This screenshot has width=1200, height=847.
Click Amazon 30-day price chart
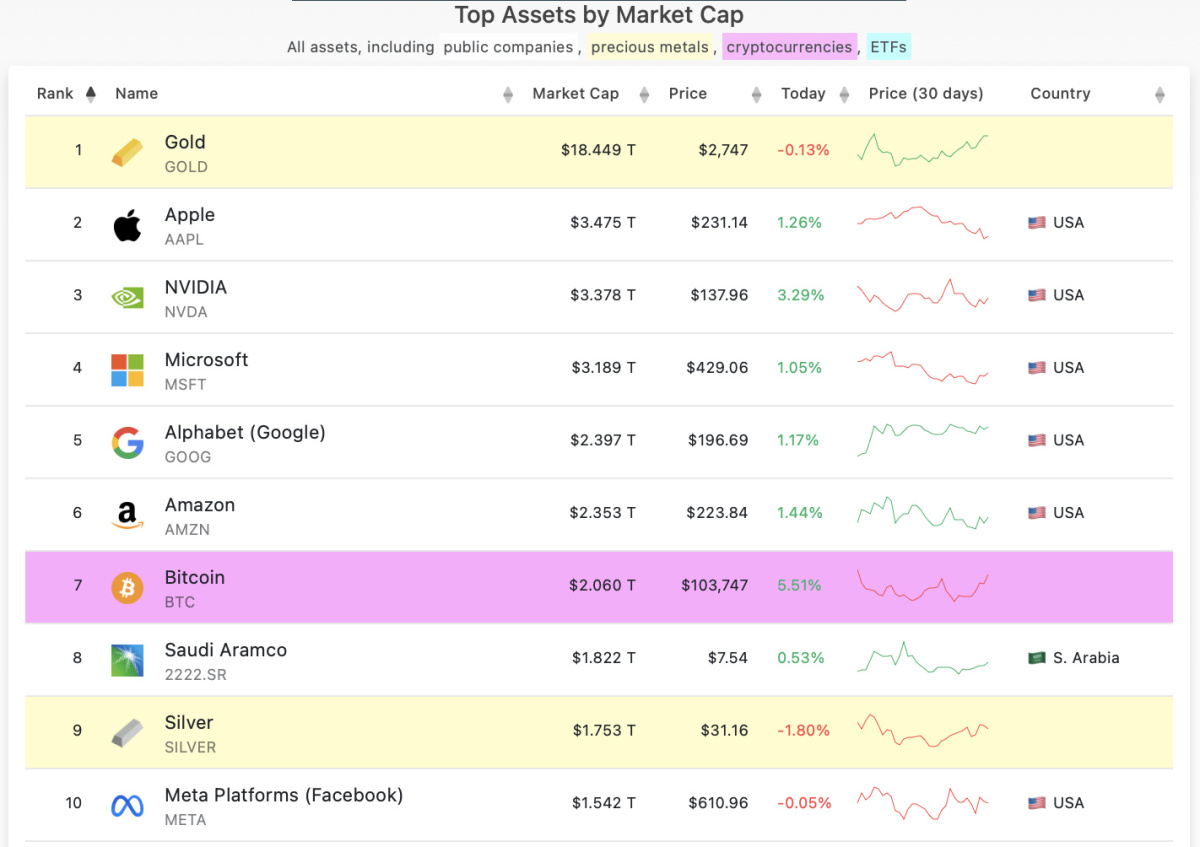coord(923,512)
